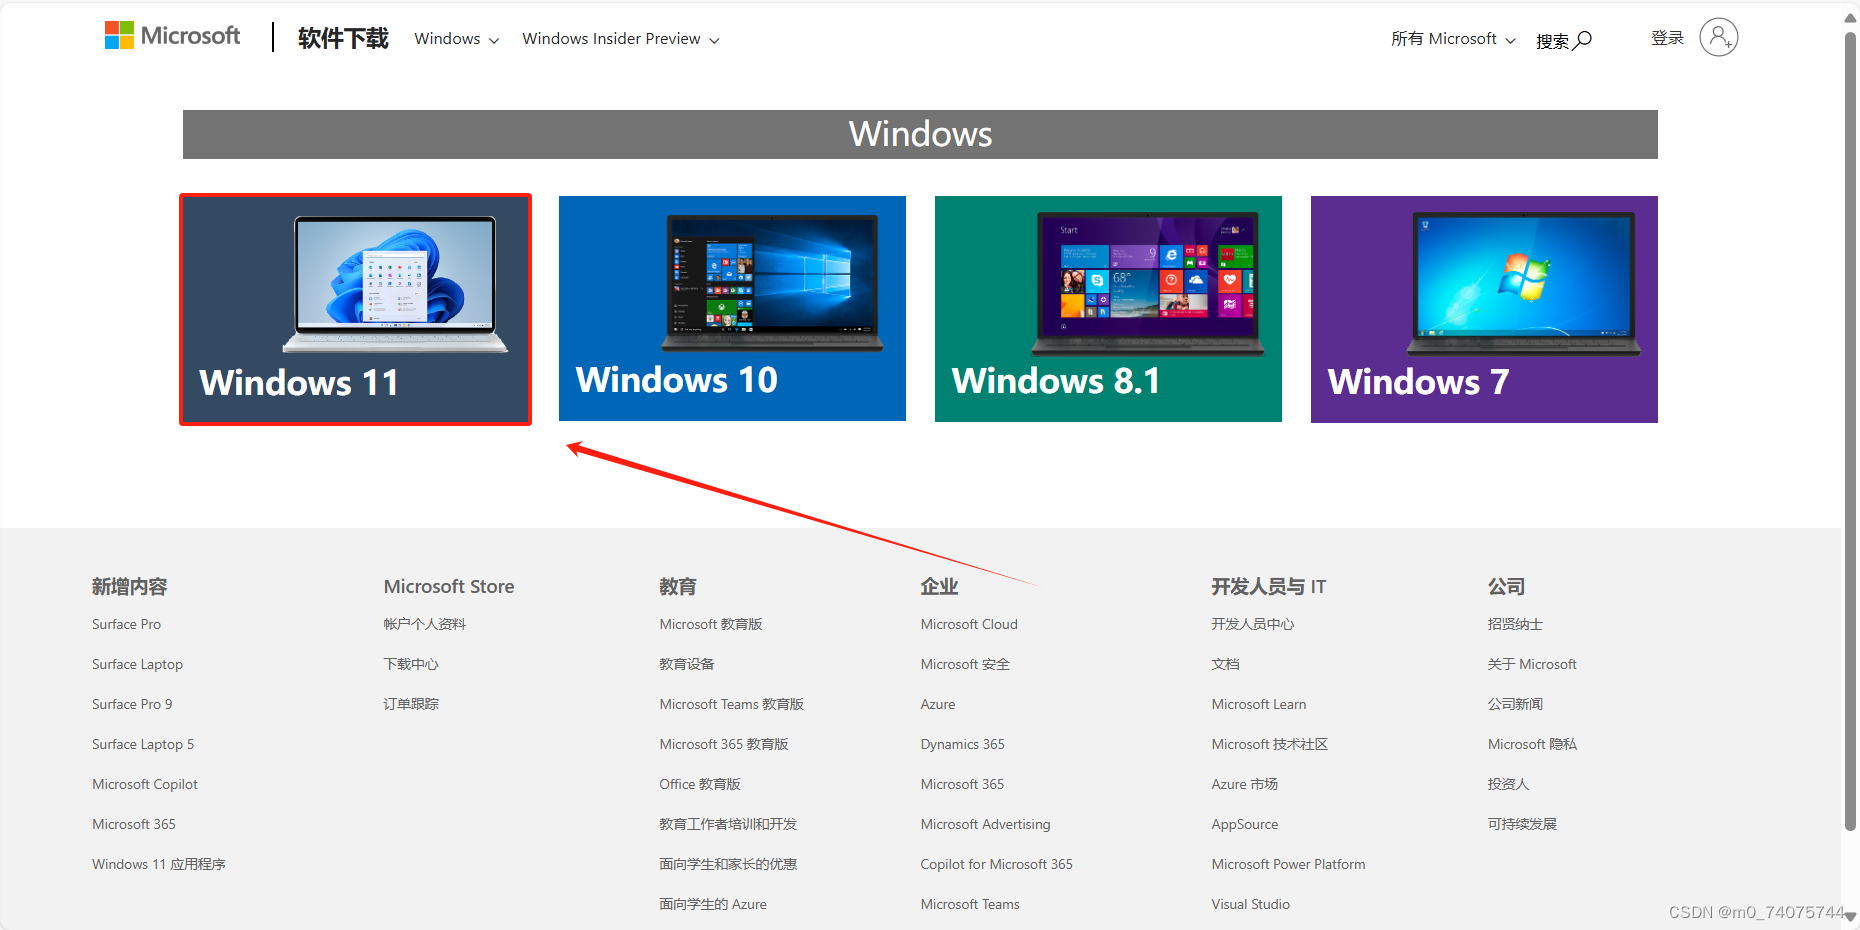
Task: Open Microsoft 365 教育版 link
Action: coord(724,744)
